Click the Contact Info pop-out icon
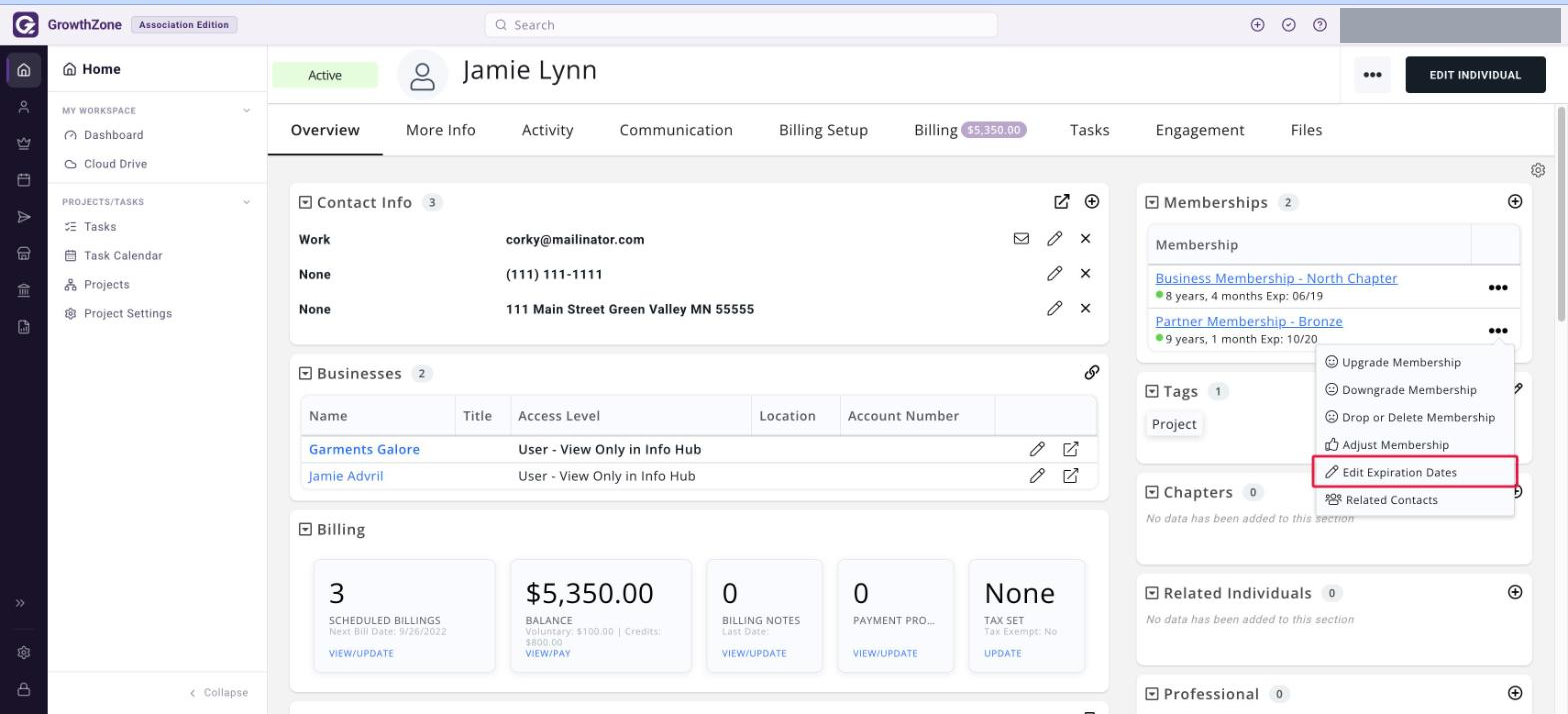The width and height of the screenshot is (1568, 714). tap(1062, 202)
